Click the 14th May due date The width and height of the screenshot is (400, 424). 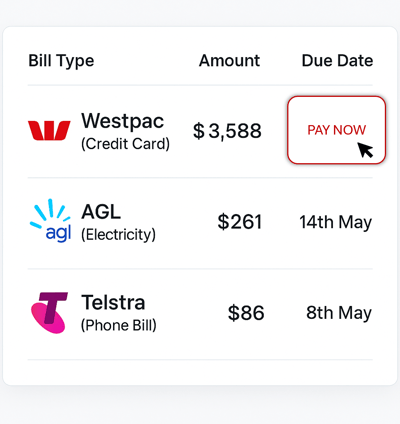click(x=335, y=222)
